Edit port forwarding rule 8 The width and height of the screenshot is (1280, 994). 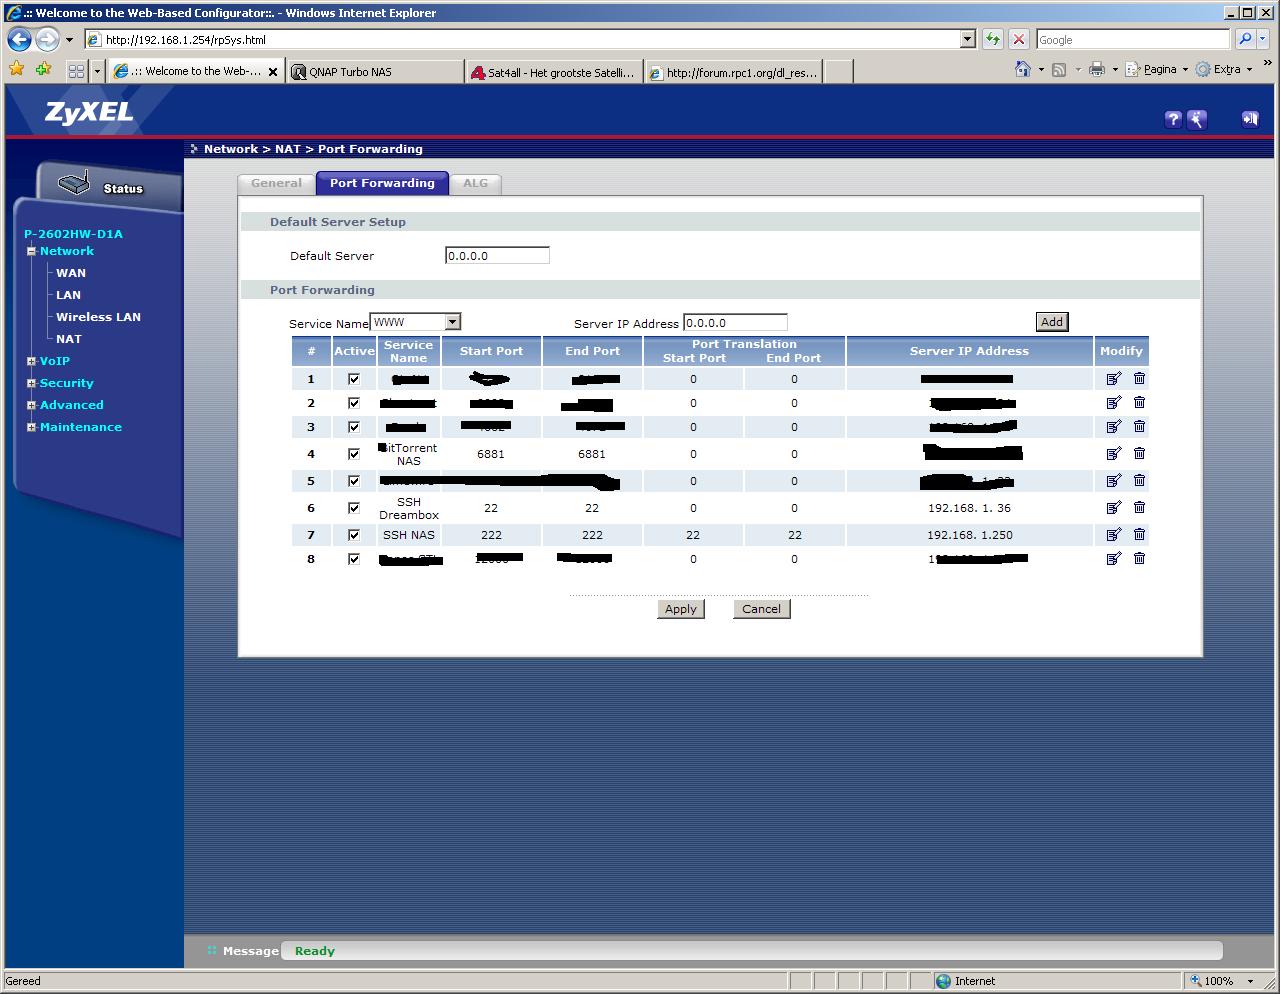1114,558
